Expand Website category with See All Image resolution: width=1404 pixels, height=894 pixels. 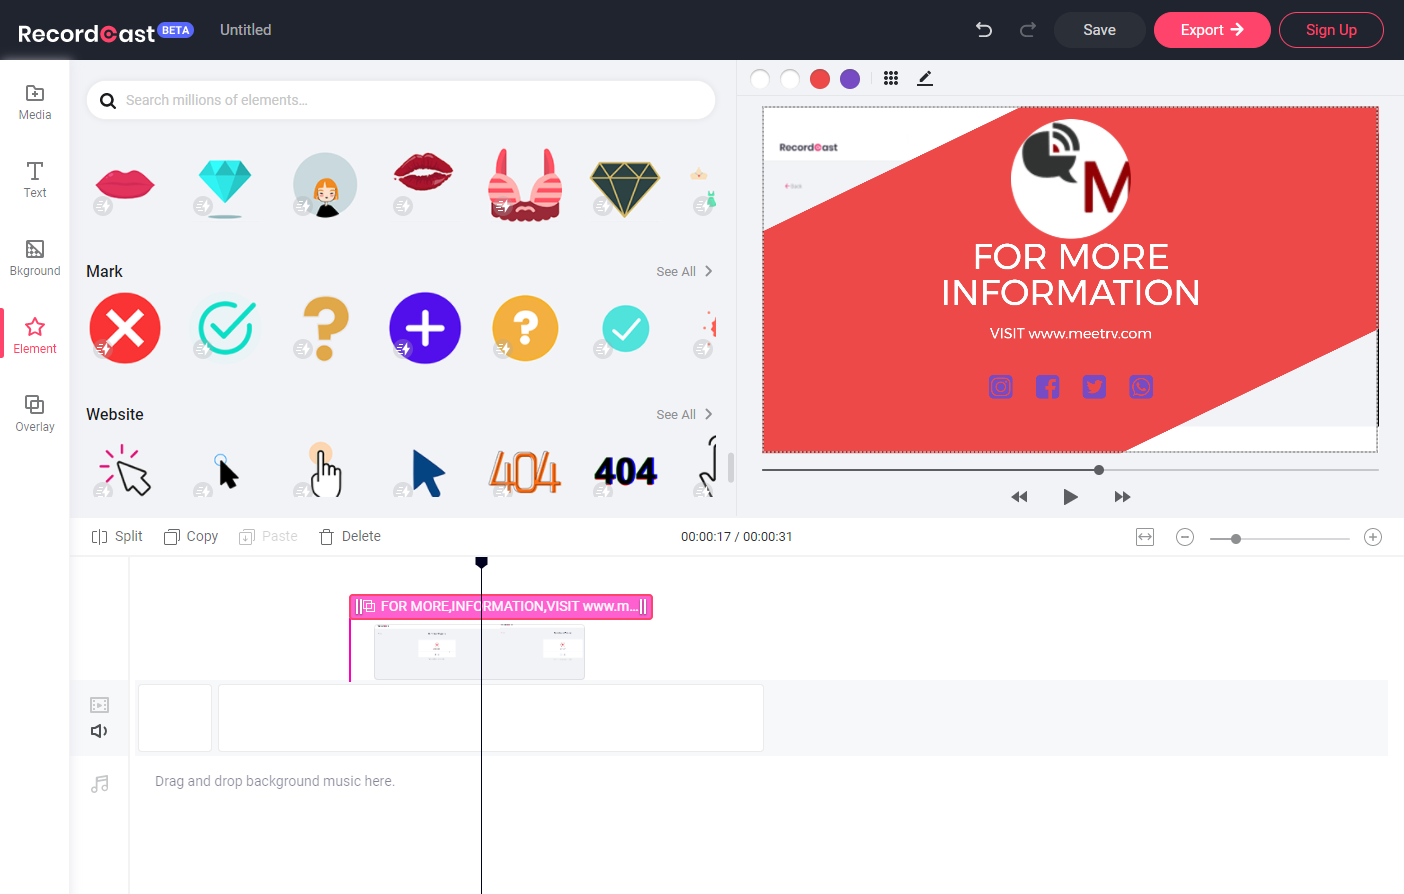point(684,414)
